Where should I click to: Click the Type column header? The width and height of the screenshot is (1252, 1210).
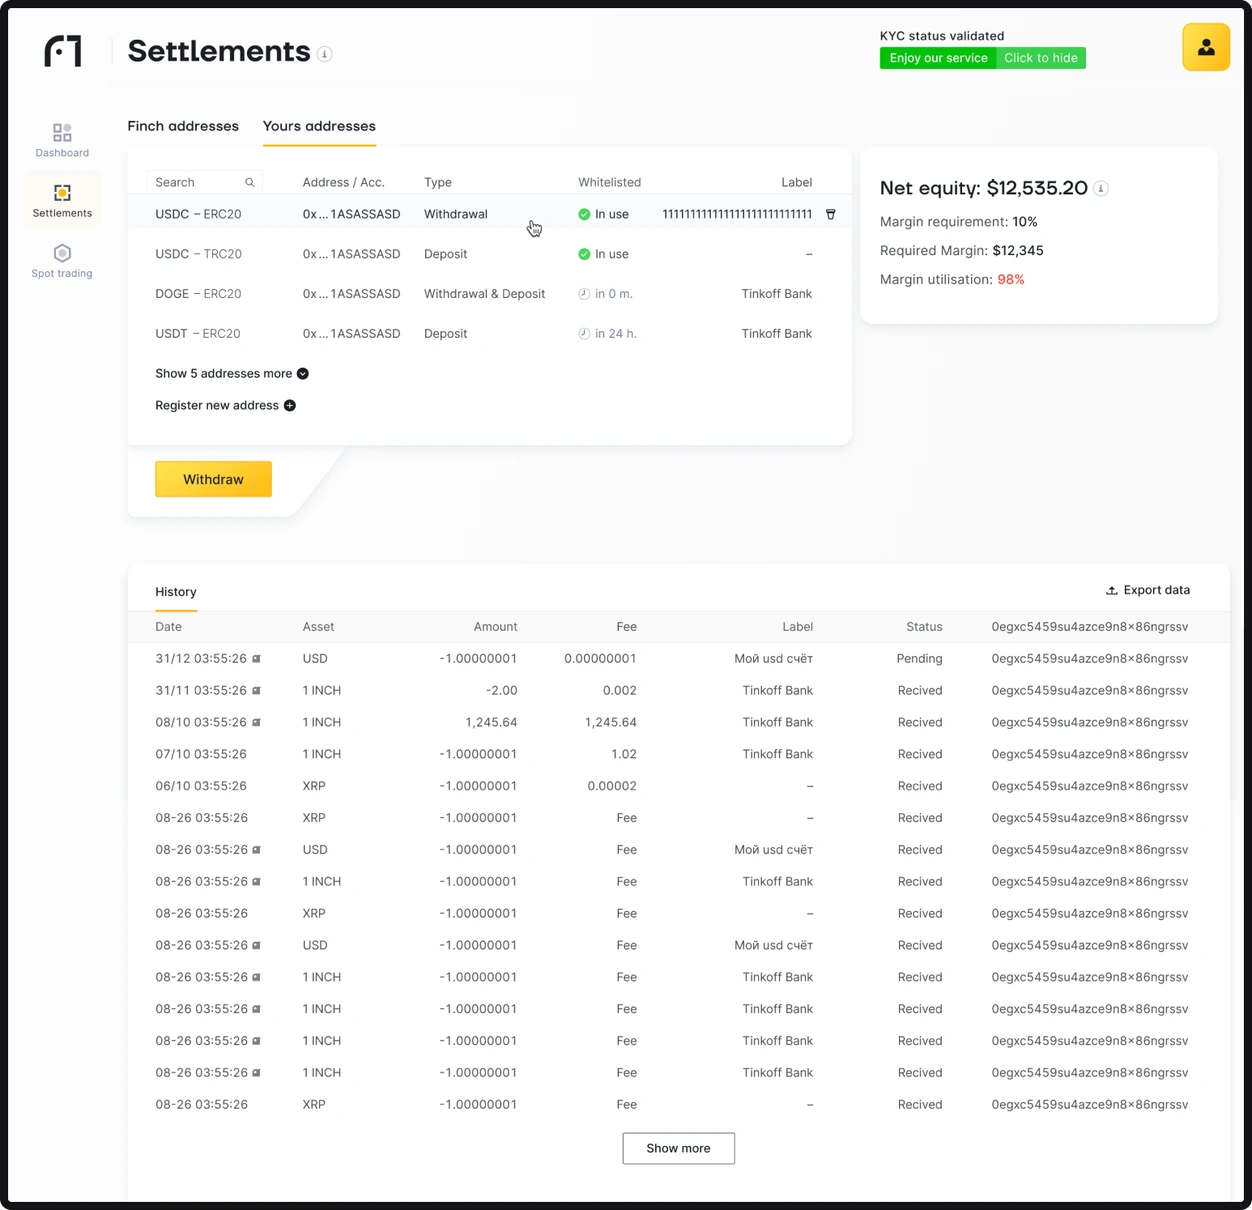pos(438,182)
